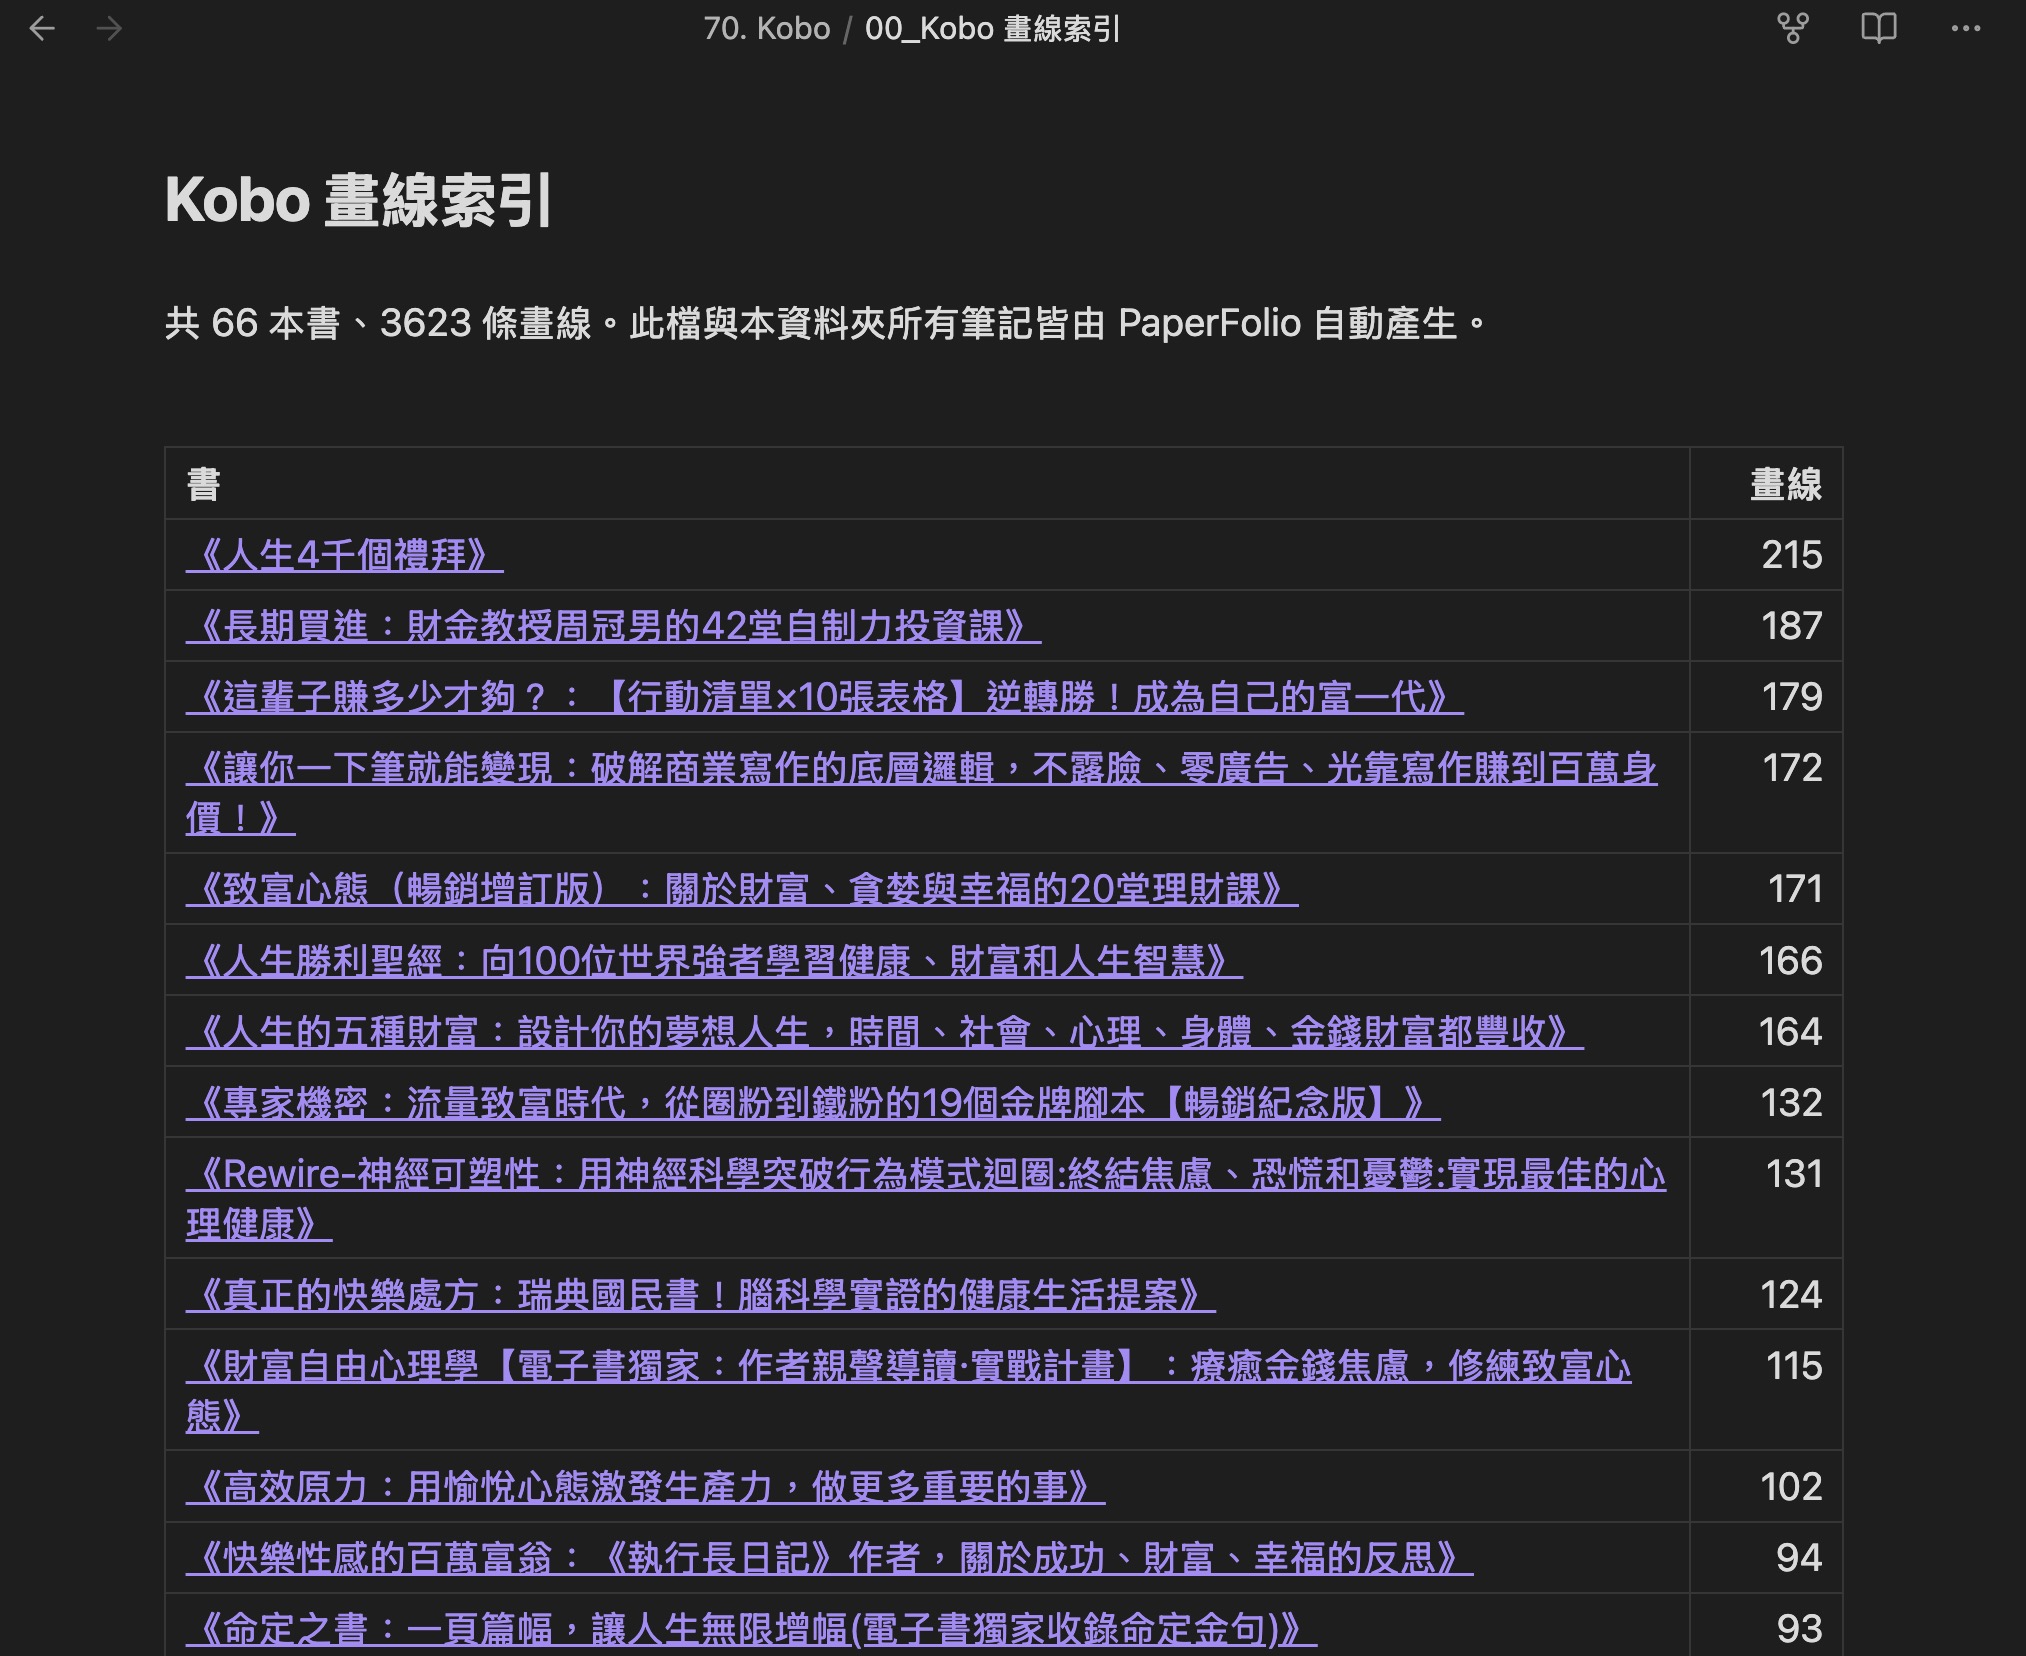This screenshot has width=2026, height=1656.
Task: Click the '70. Kobo' breadcrumb folder
Action: (x=766, y=29)
